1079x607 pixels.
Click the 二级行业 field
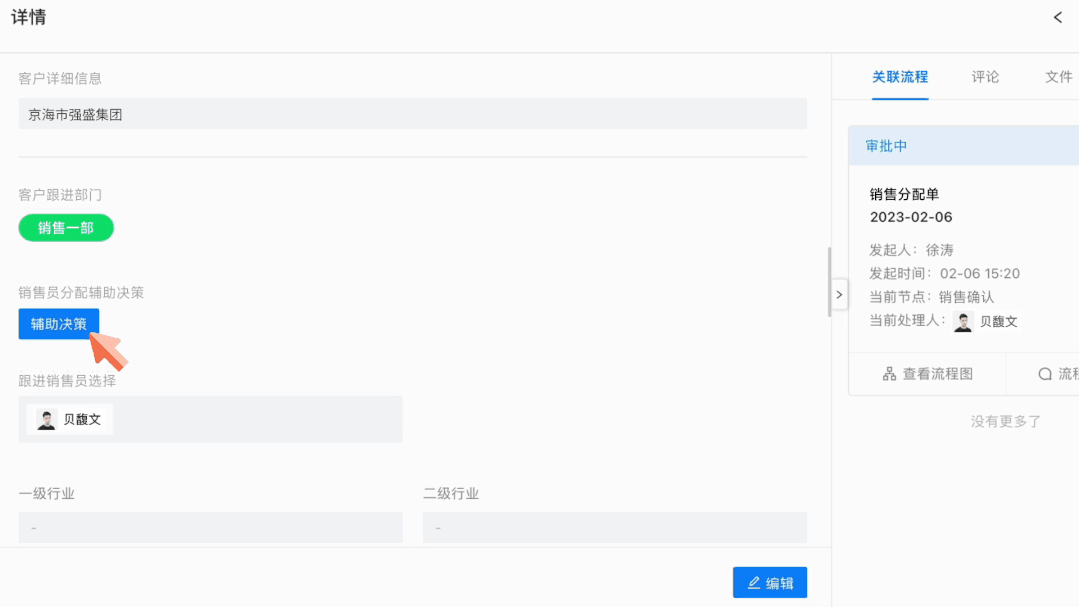pos(614,527)
